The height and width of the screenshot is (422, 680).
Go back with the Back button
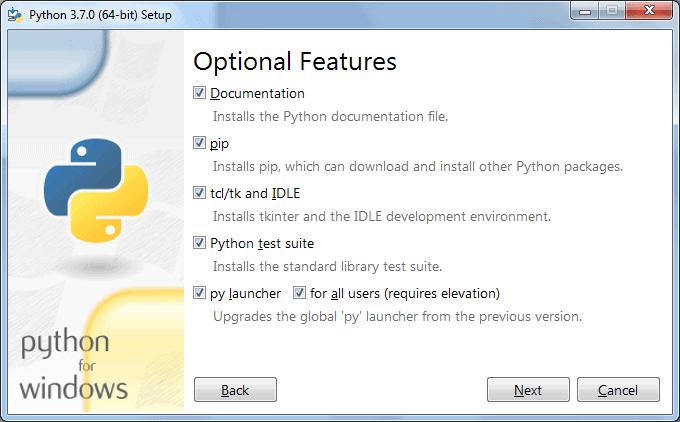tap(235, 390)
